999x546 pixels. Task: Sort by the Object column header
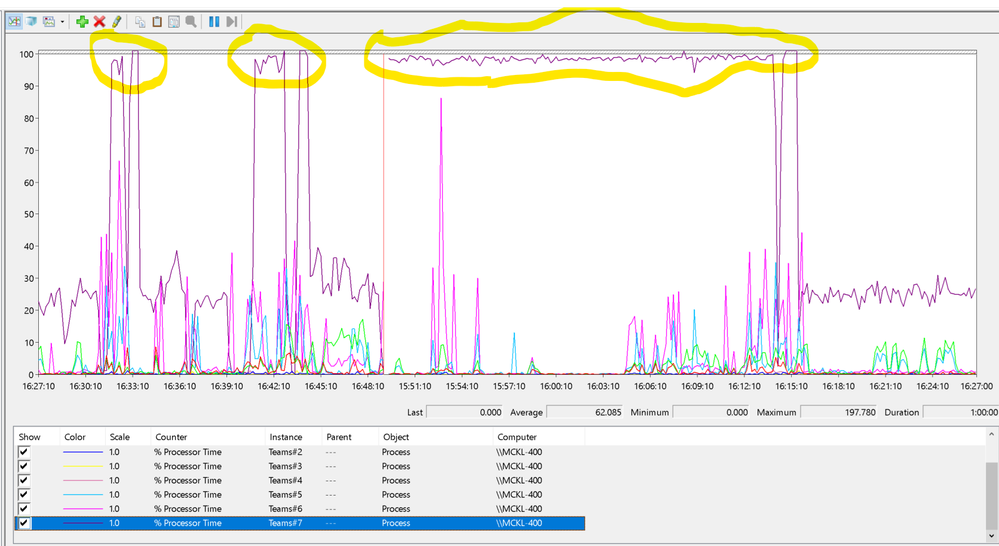(435, 437)
